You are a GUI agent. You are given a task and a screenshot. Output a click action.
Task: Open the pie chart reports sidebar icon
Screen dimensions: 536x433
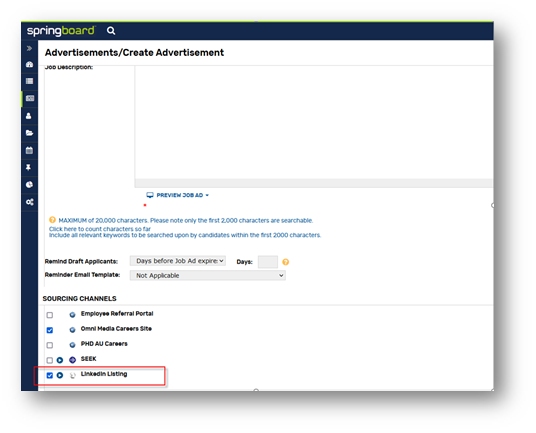point(29,185)
